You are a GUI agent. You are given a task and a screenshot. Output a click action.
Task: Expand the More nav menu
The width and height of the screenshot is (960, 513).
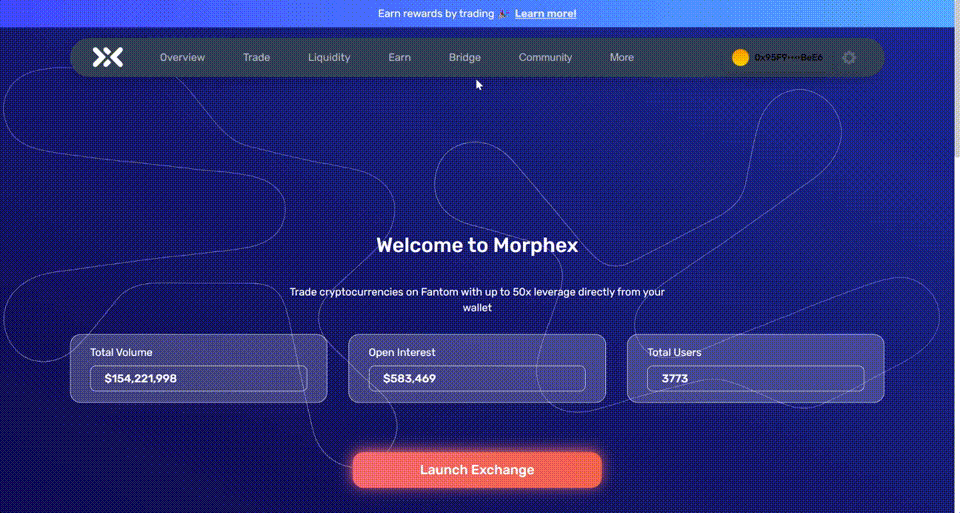coord(621,58)
